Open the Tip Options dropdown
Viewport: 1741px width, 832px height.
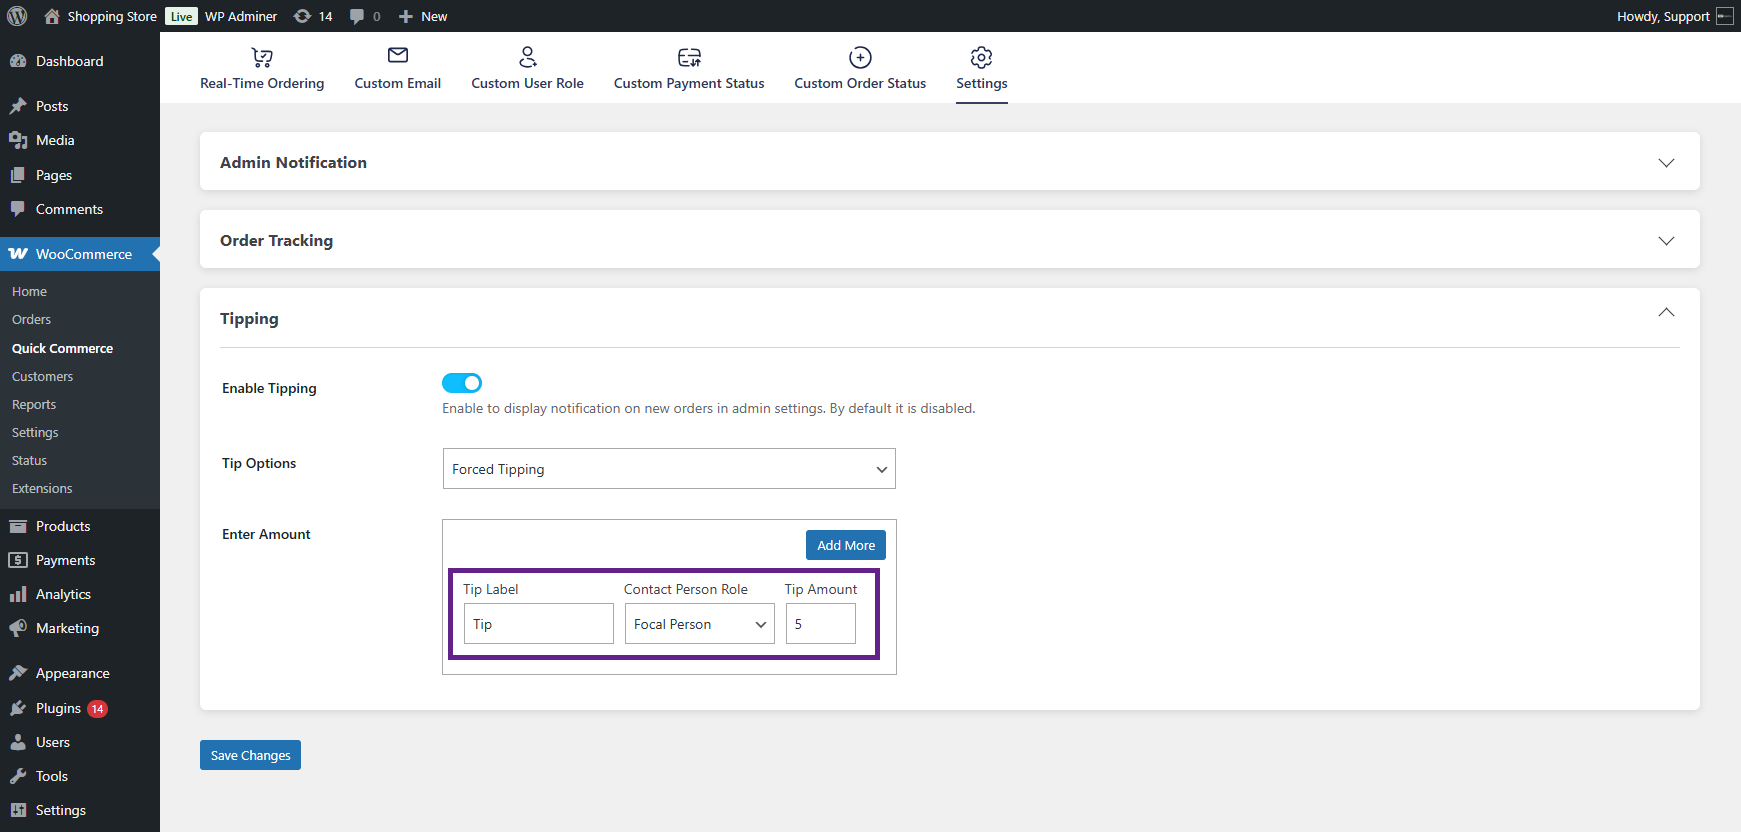(668, 469)
